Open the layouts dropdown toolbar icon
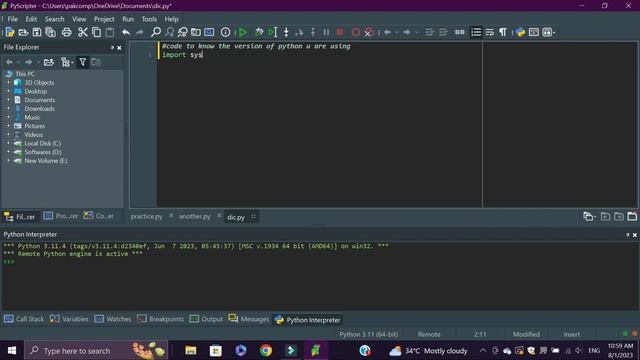This screenshot has width=640, height=360. point(549,32)
